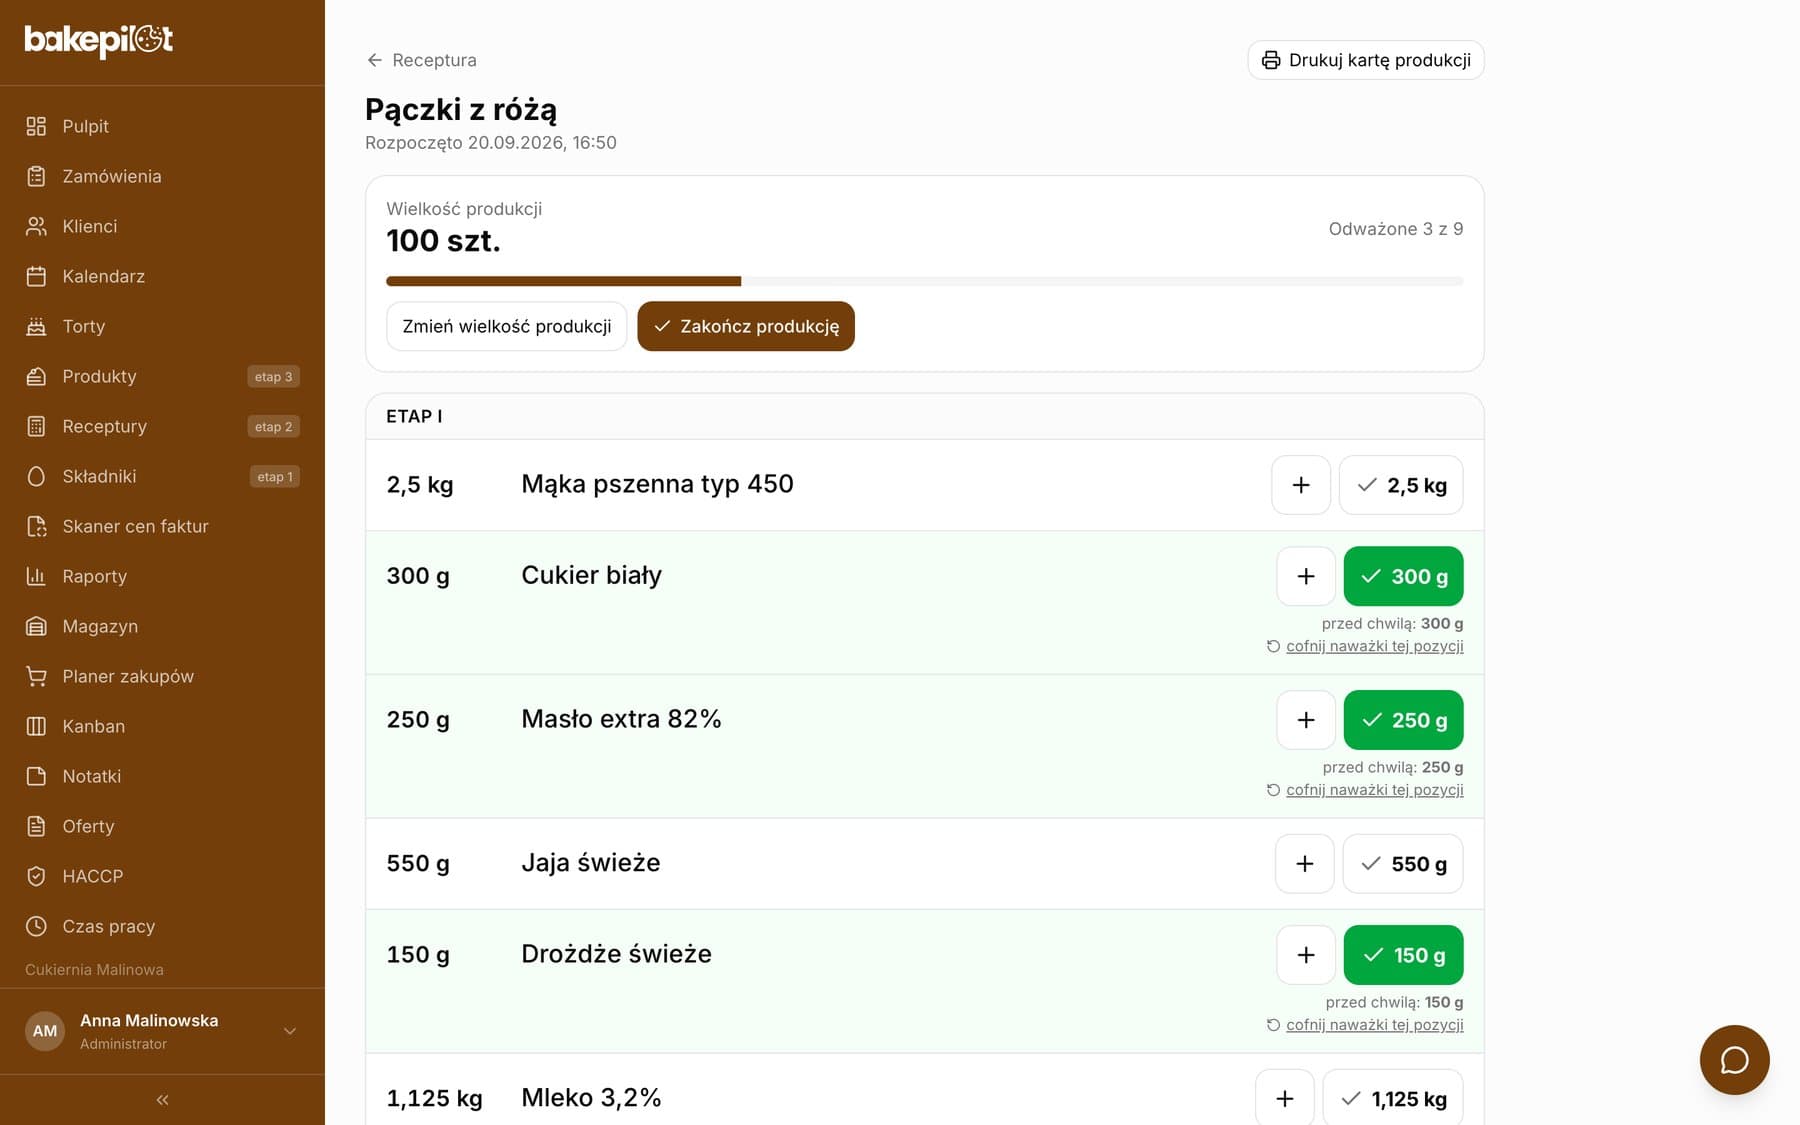Add partial weight for Mleko 3,2%

click(1285, 1098)
